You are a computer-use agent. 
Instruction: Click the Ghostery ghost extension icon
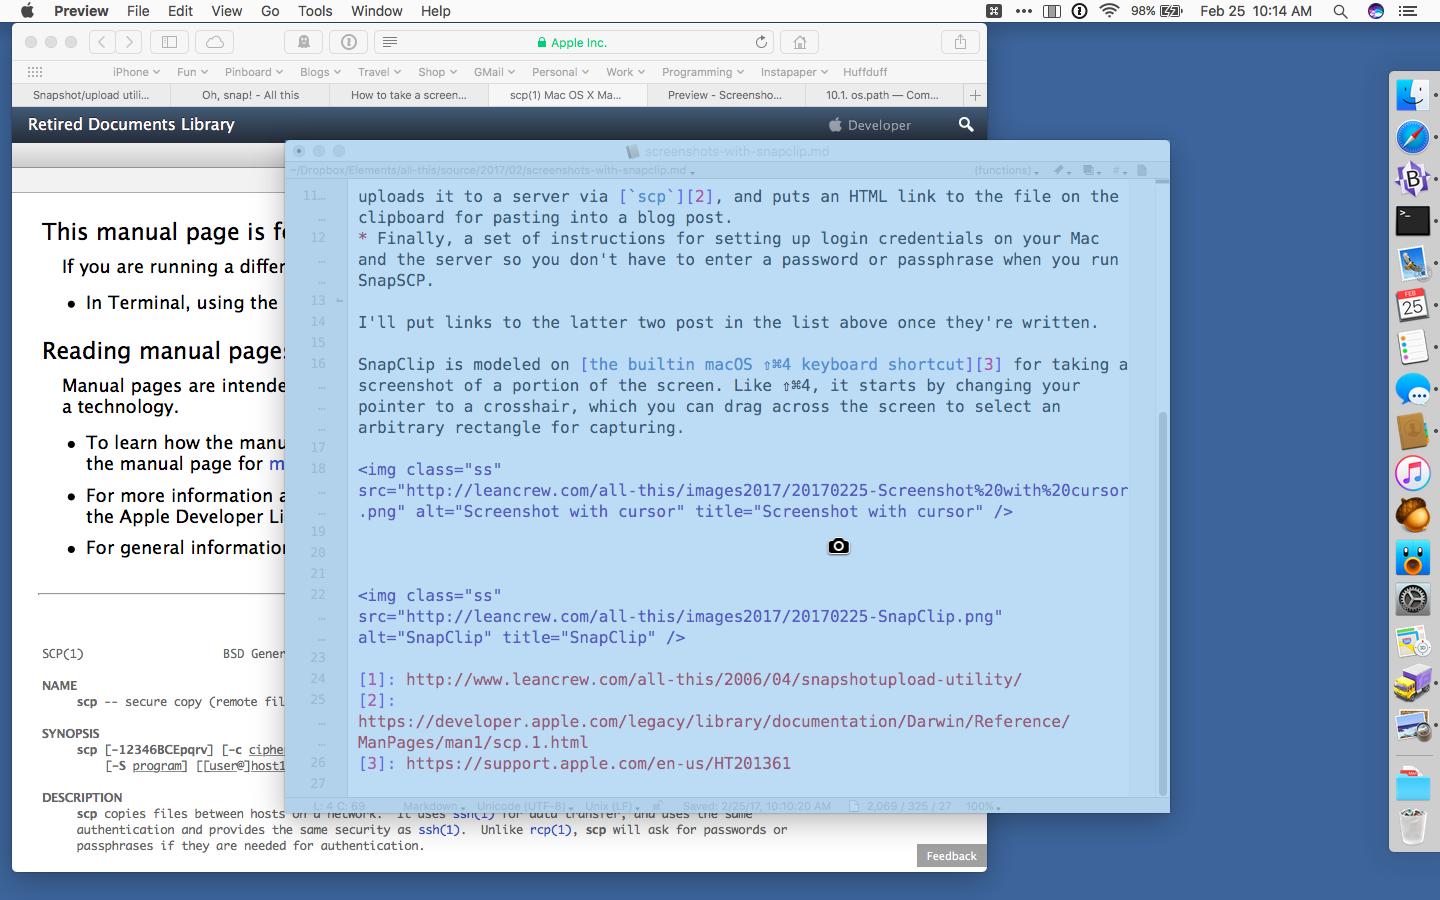[303, 42]
